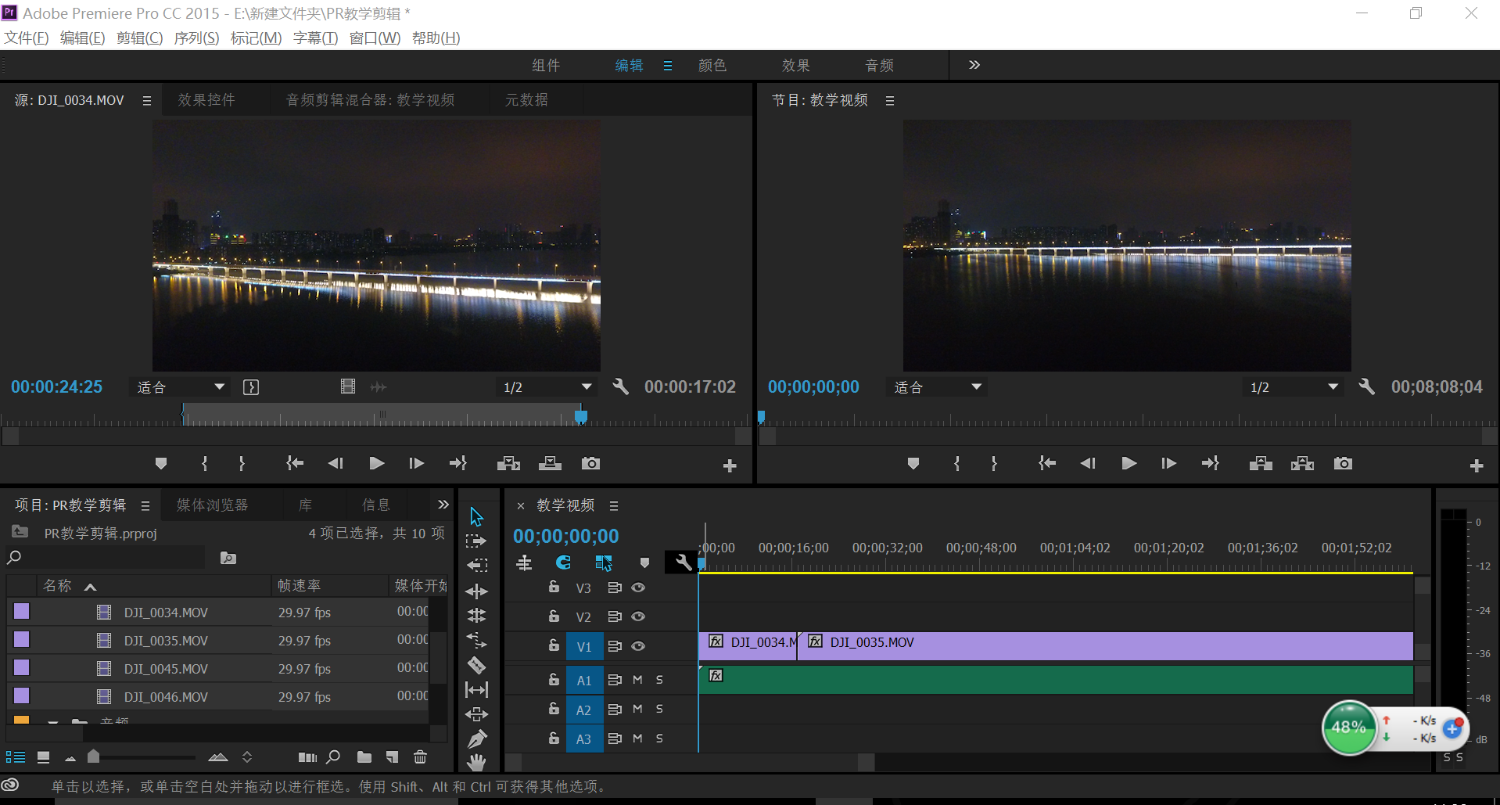Play the Source monitor clip
This screenshot has height=805, width=1500.
(x=377, y=464)
